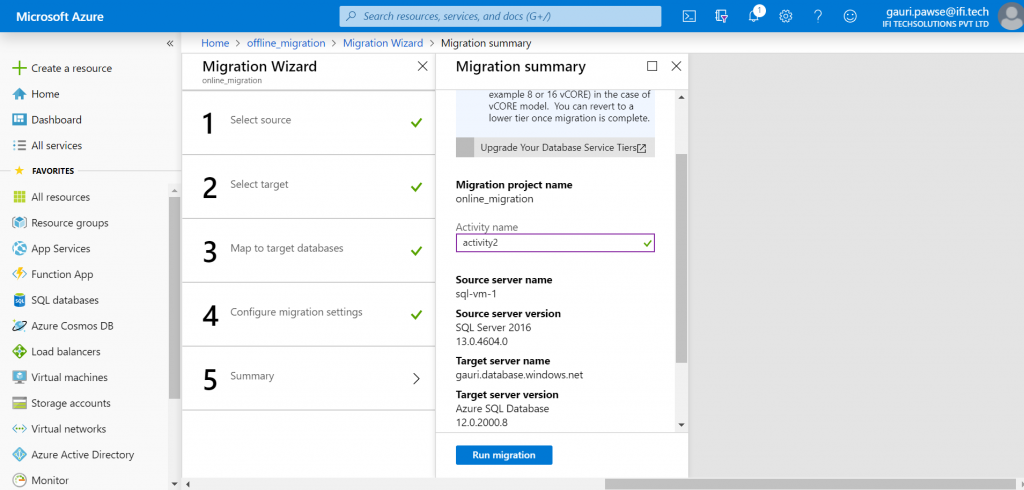This screenshot has height=490, width=1024.
Task: Click the Run migration button
Action: [x=504, y=455]
